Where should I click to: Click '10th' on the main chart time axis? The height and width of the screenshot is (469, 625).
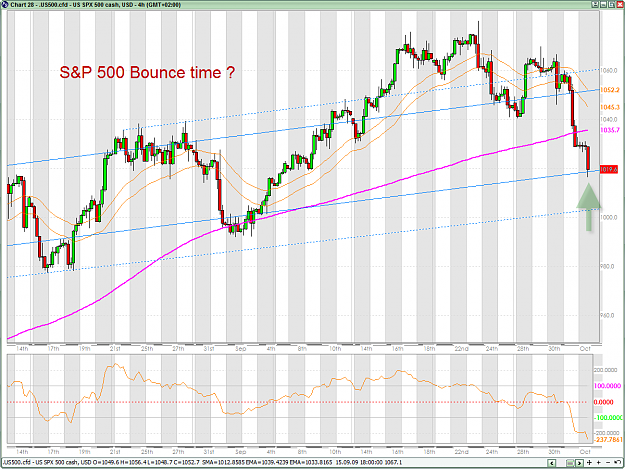[335, 349]
